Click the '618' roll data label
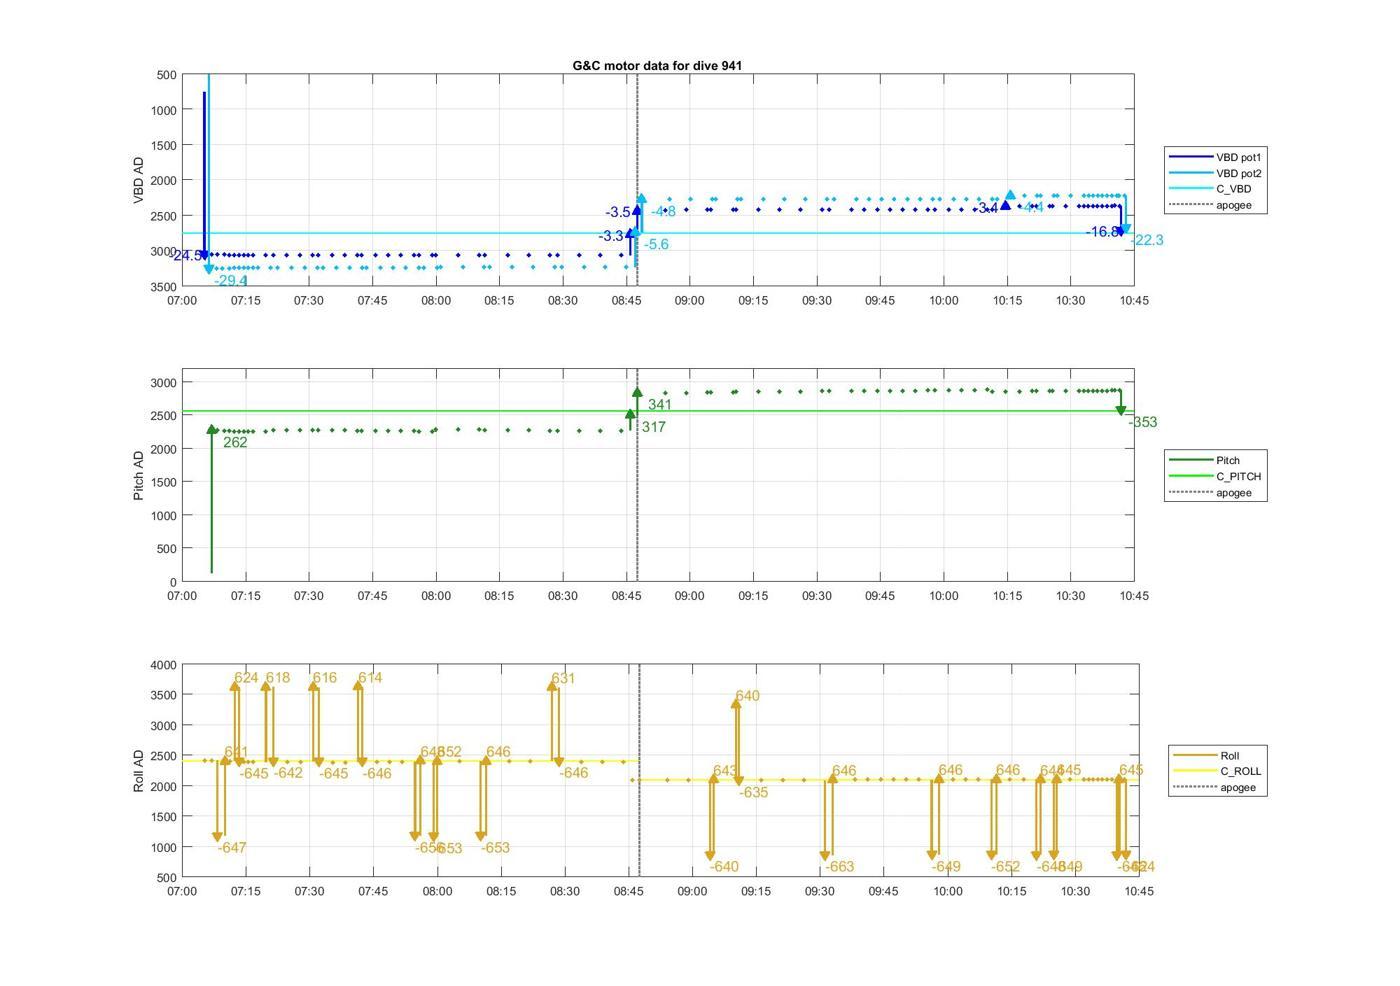Image resolution: width=1400 pixels, height=986 pixels. 278,677
